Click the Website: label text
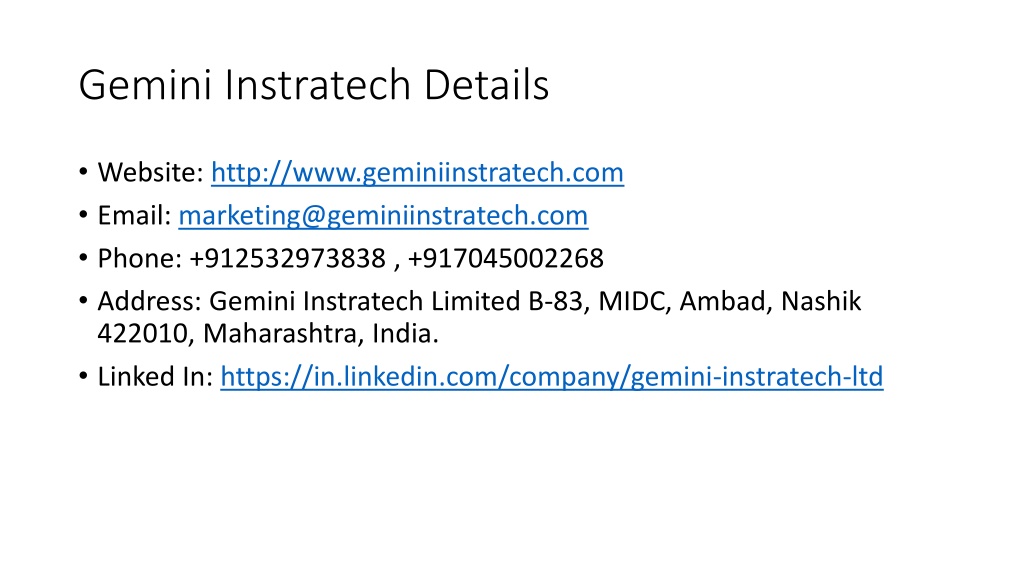1024x576 pixels. (x=151, y=173)
